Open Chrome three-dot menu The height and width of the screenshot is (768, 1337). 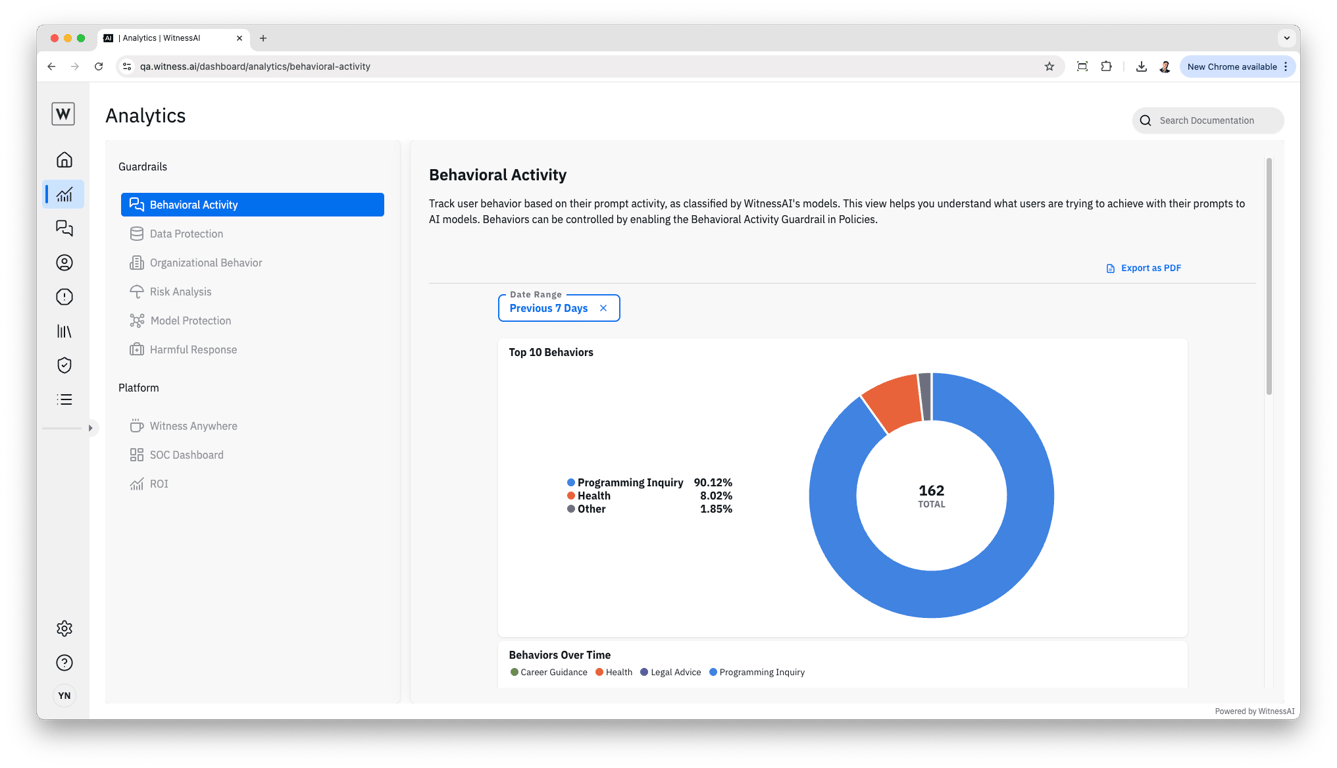(1286, 67)
